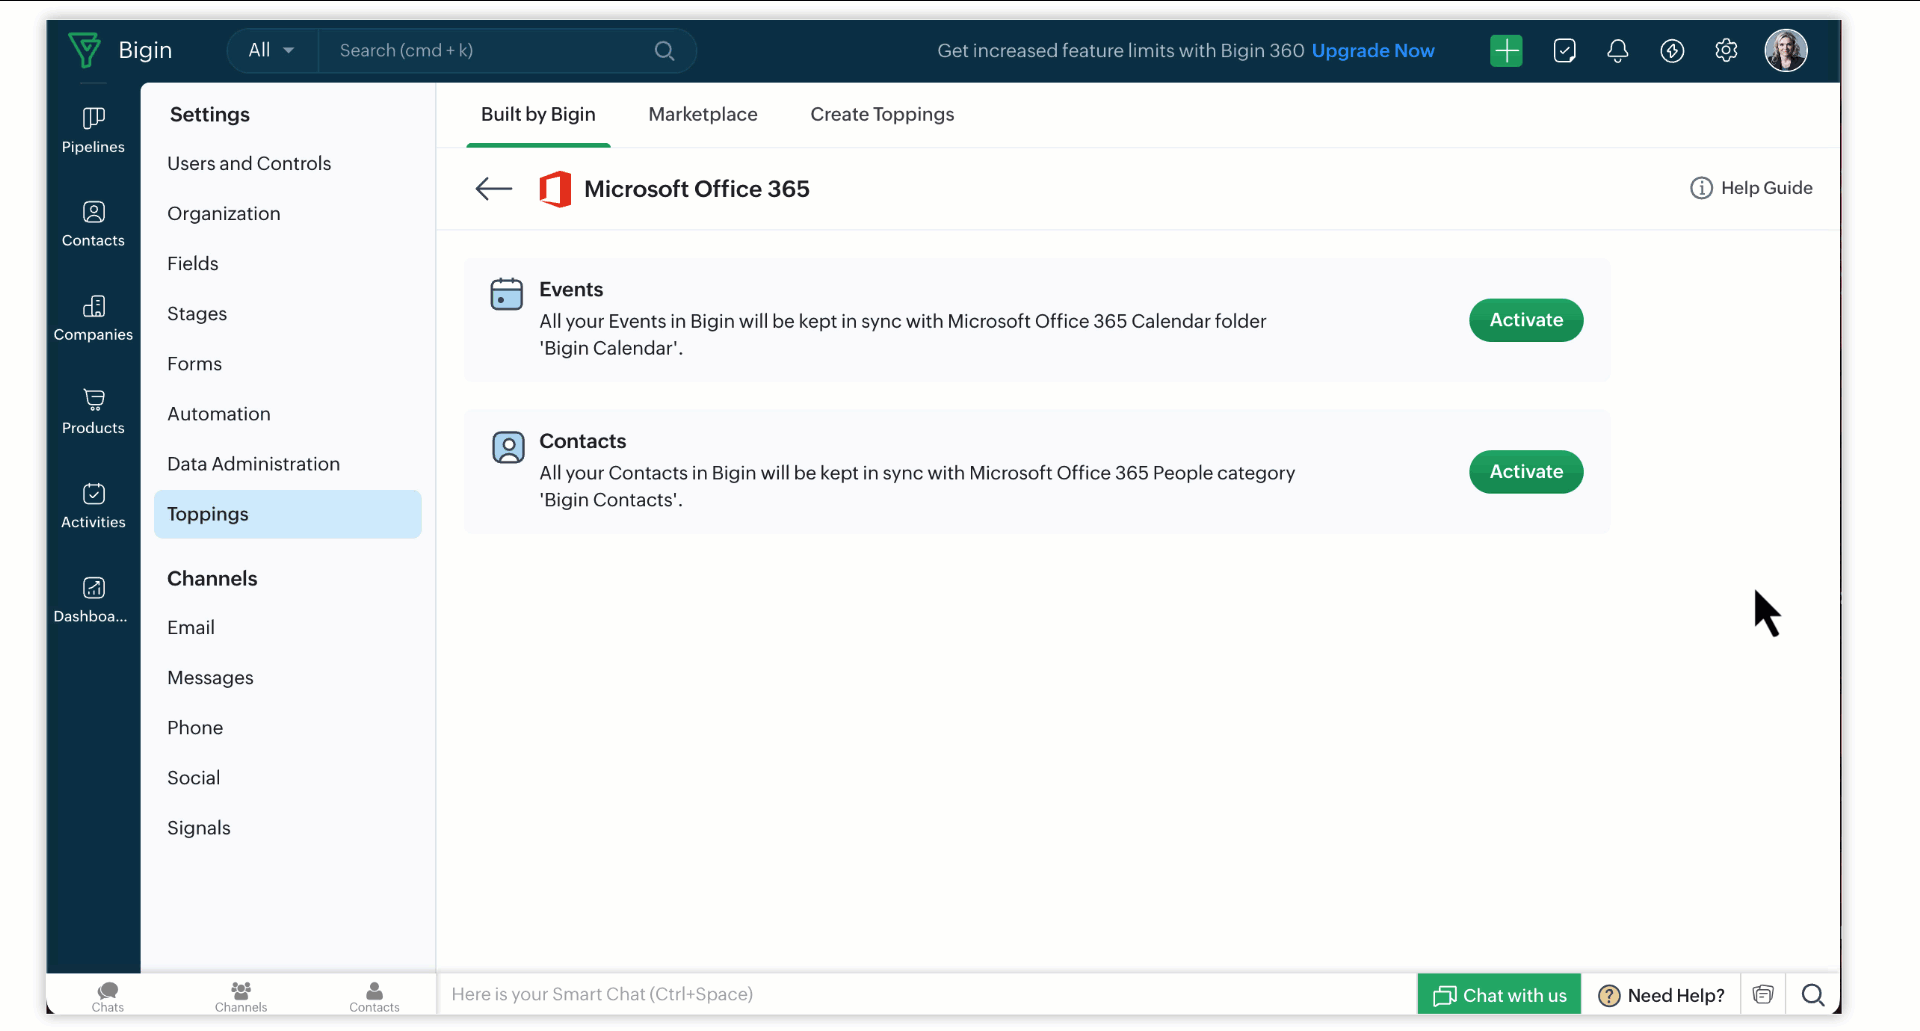Open Stages settings
This screenshot has height=1031, width=1920.
coord(197,313)
